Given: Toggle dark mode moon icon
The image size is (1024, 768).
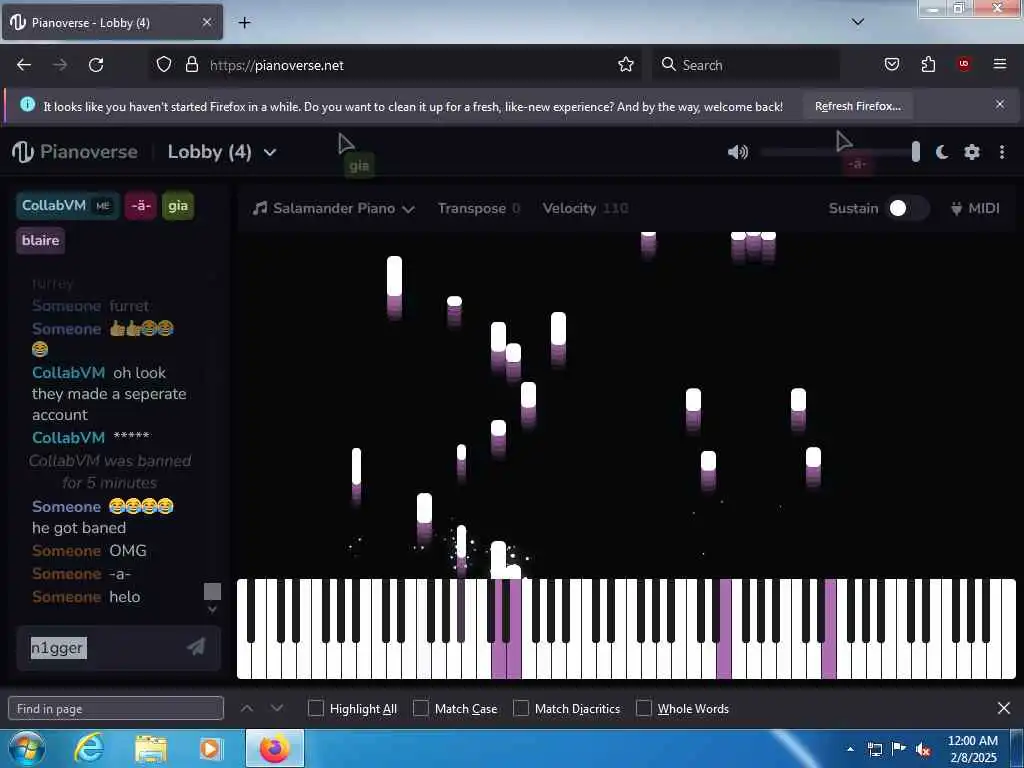Looking at the screenshot, I should tap(942, 152).
